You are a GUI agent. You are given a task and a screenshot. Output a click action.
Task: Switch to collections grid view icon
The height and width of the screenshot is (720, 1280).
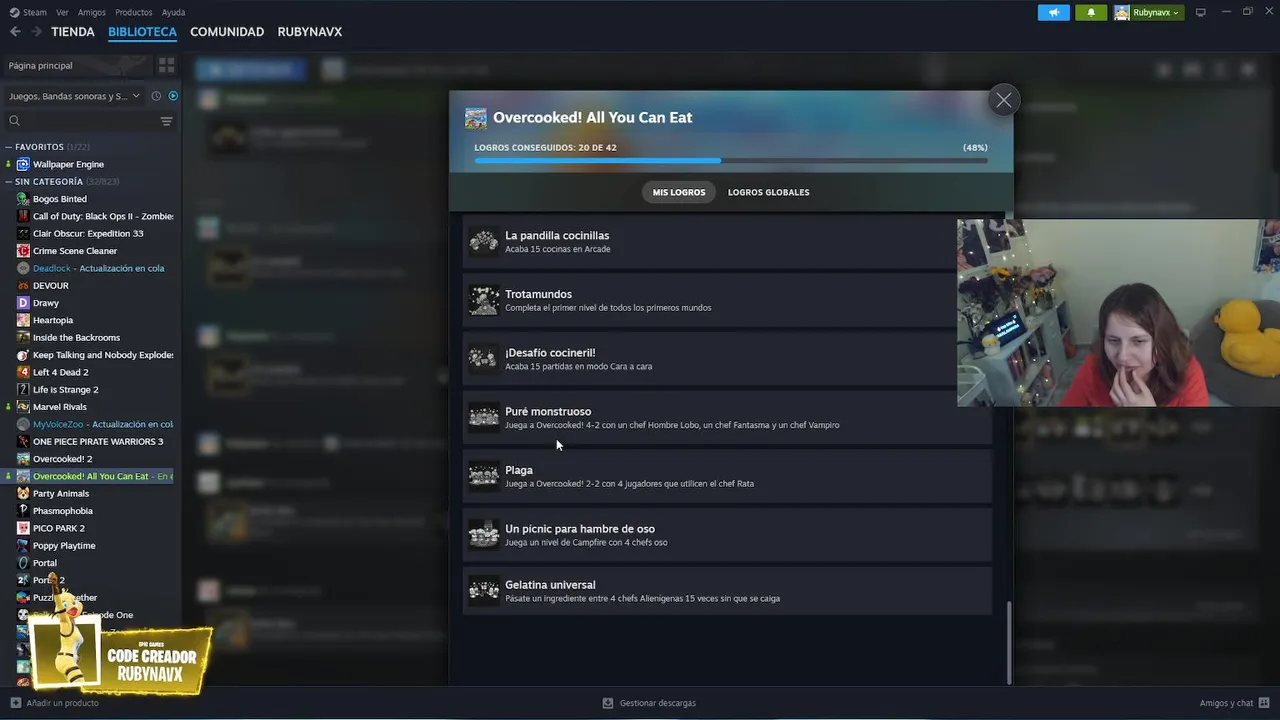pyautogui.click(x=166, y=65)
